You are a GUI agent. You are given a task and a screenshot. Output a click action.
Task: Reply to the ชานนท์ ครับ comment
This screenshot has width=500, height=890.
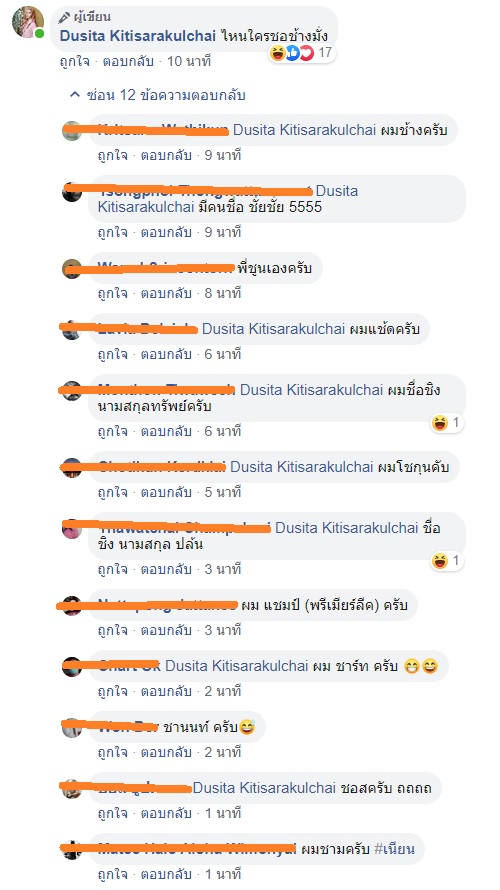(x=166, y=753)
